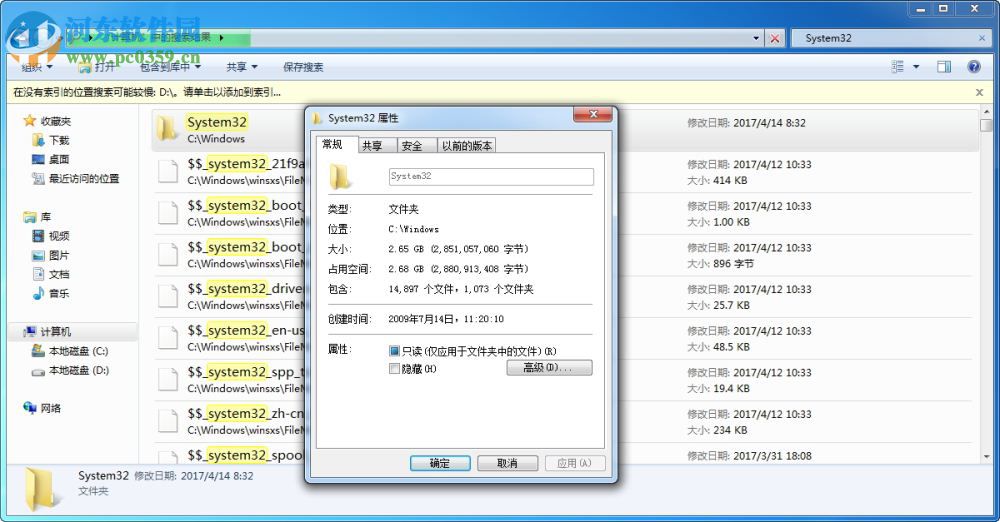Click the index location info bar message

pyautogui.click(x=147, y=93)
